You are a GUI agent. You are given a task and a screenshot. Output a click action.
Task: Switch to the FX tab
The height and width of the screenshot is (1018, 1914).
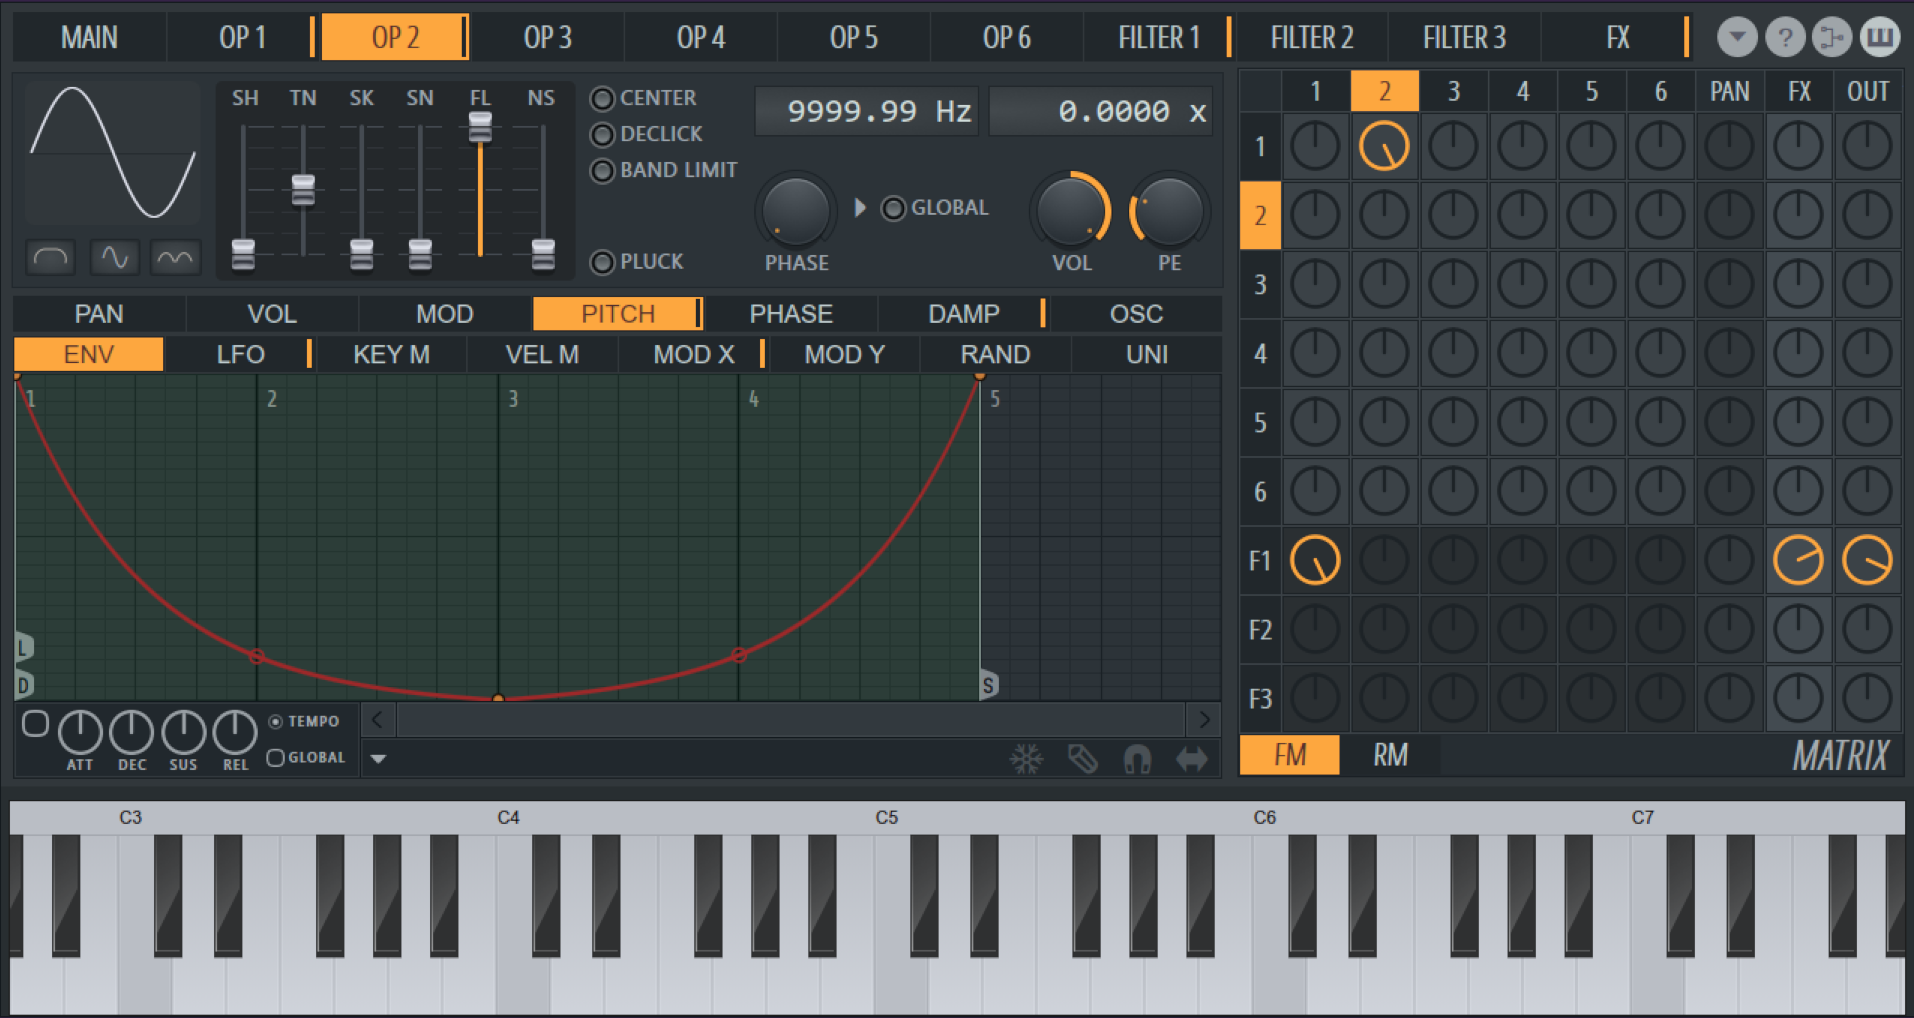[x=1617, y=38]
